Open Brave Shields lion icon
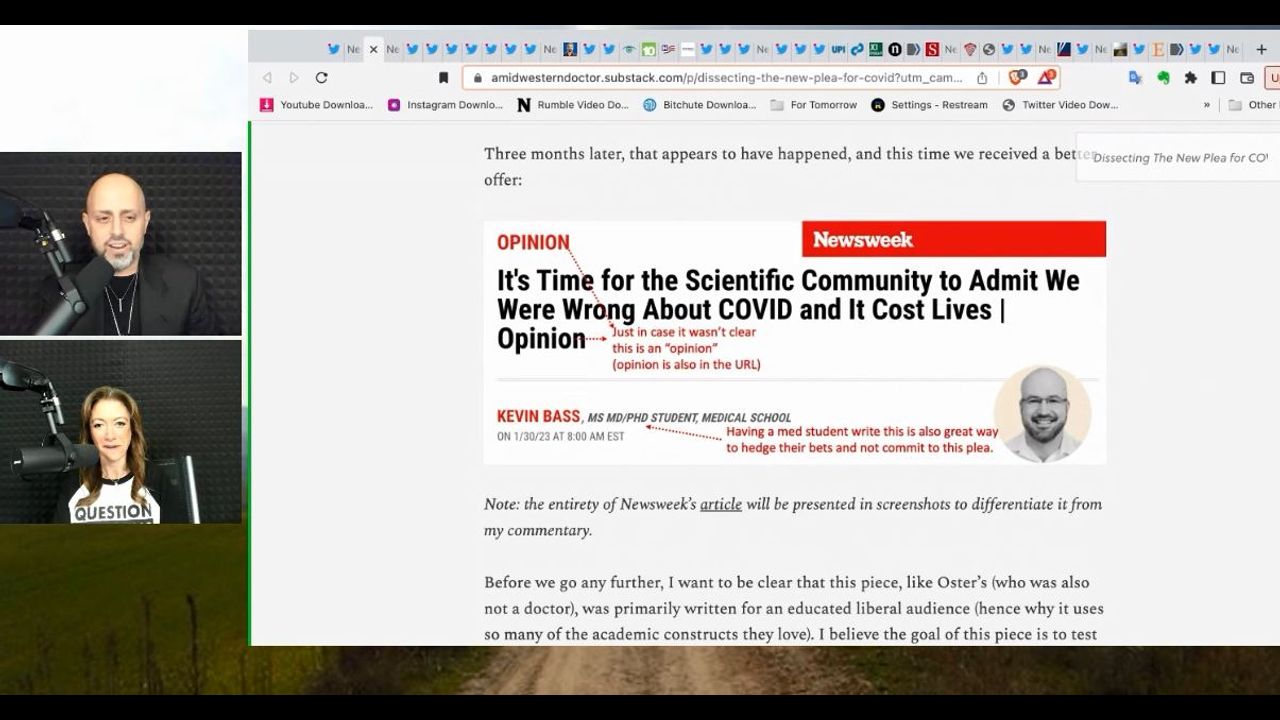 1016,78
